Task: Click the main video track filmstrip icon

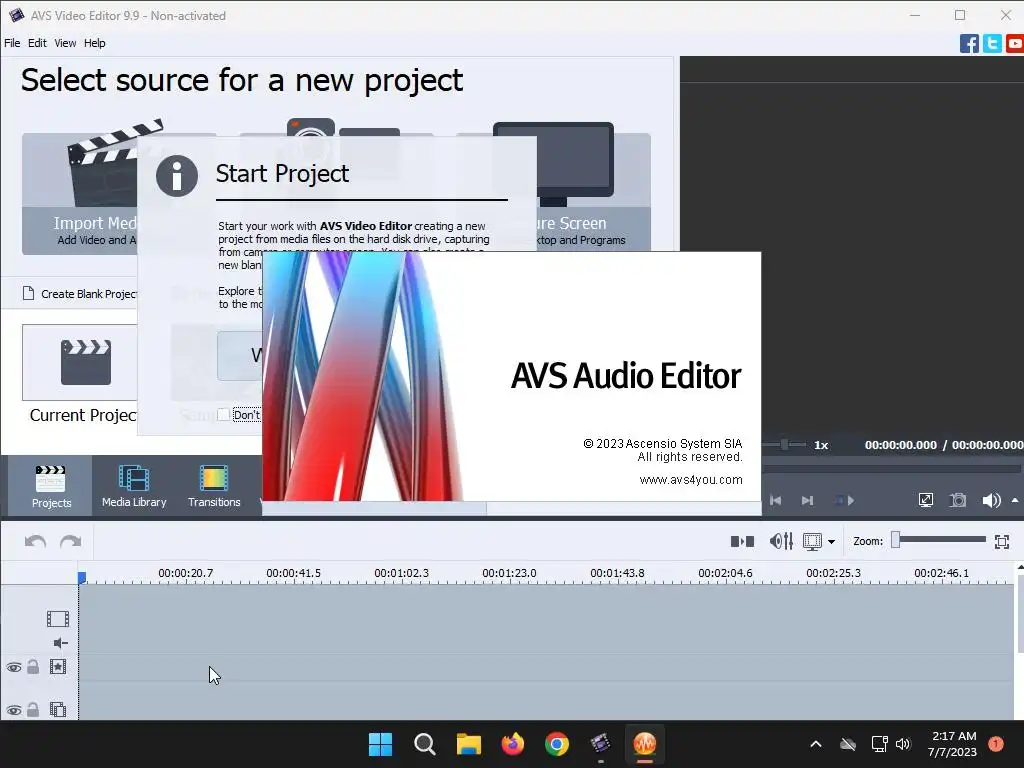Action: [57, 618]
